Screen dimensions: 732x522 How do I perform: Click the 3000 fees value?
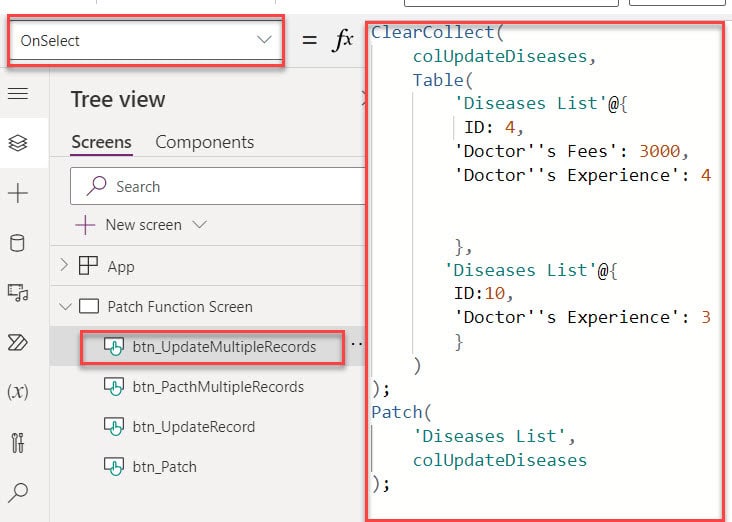[659, 151]
